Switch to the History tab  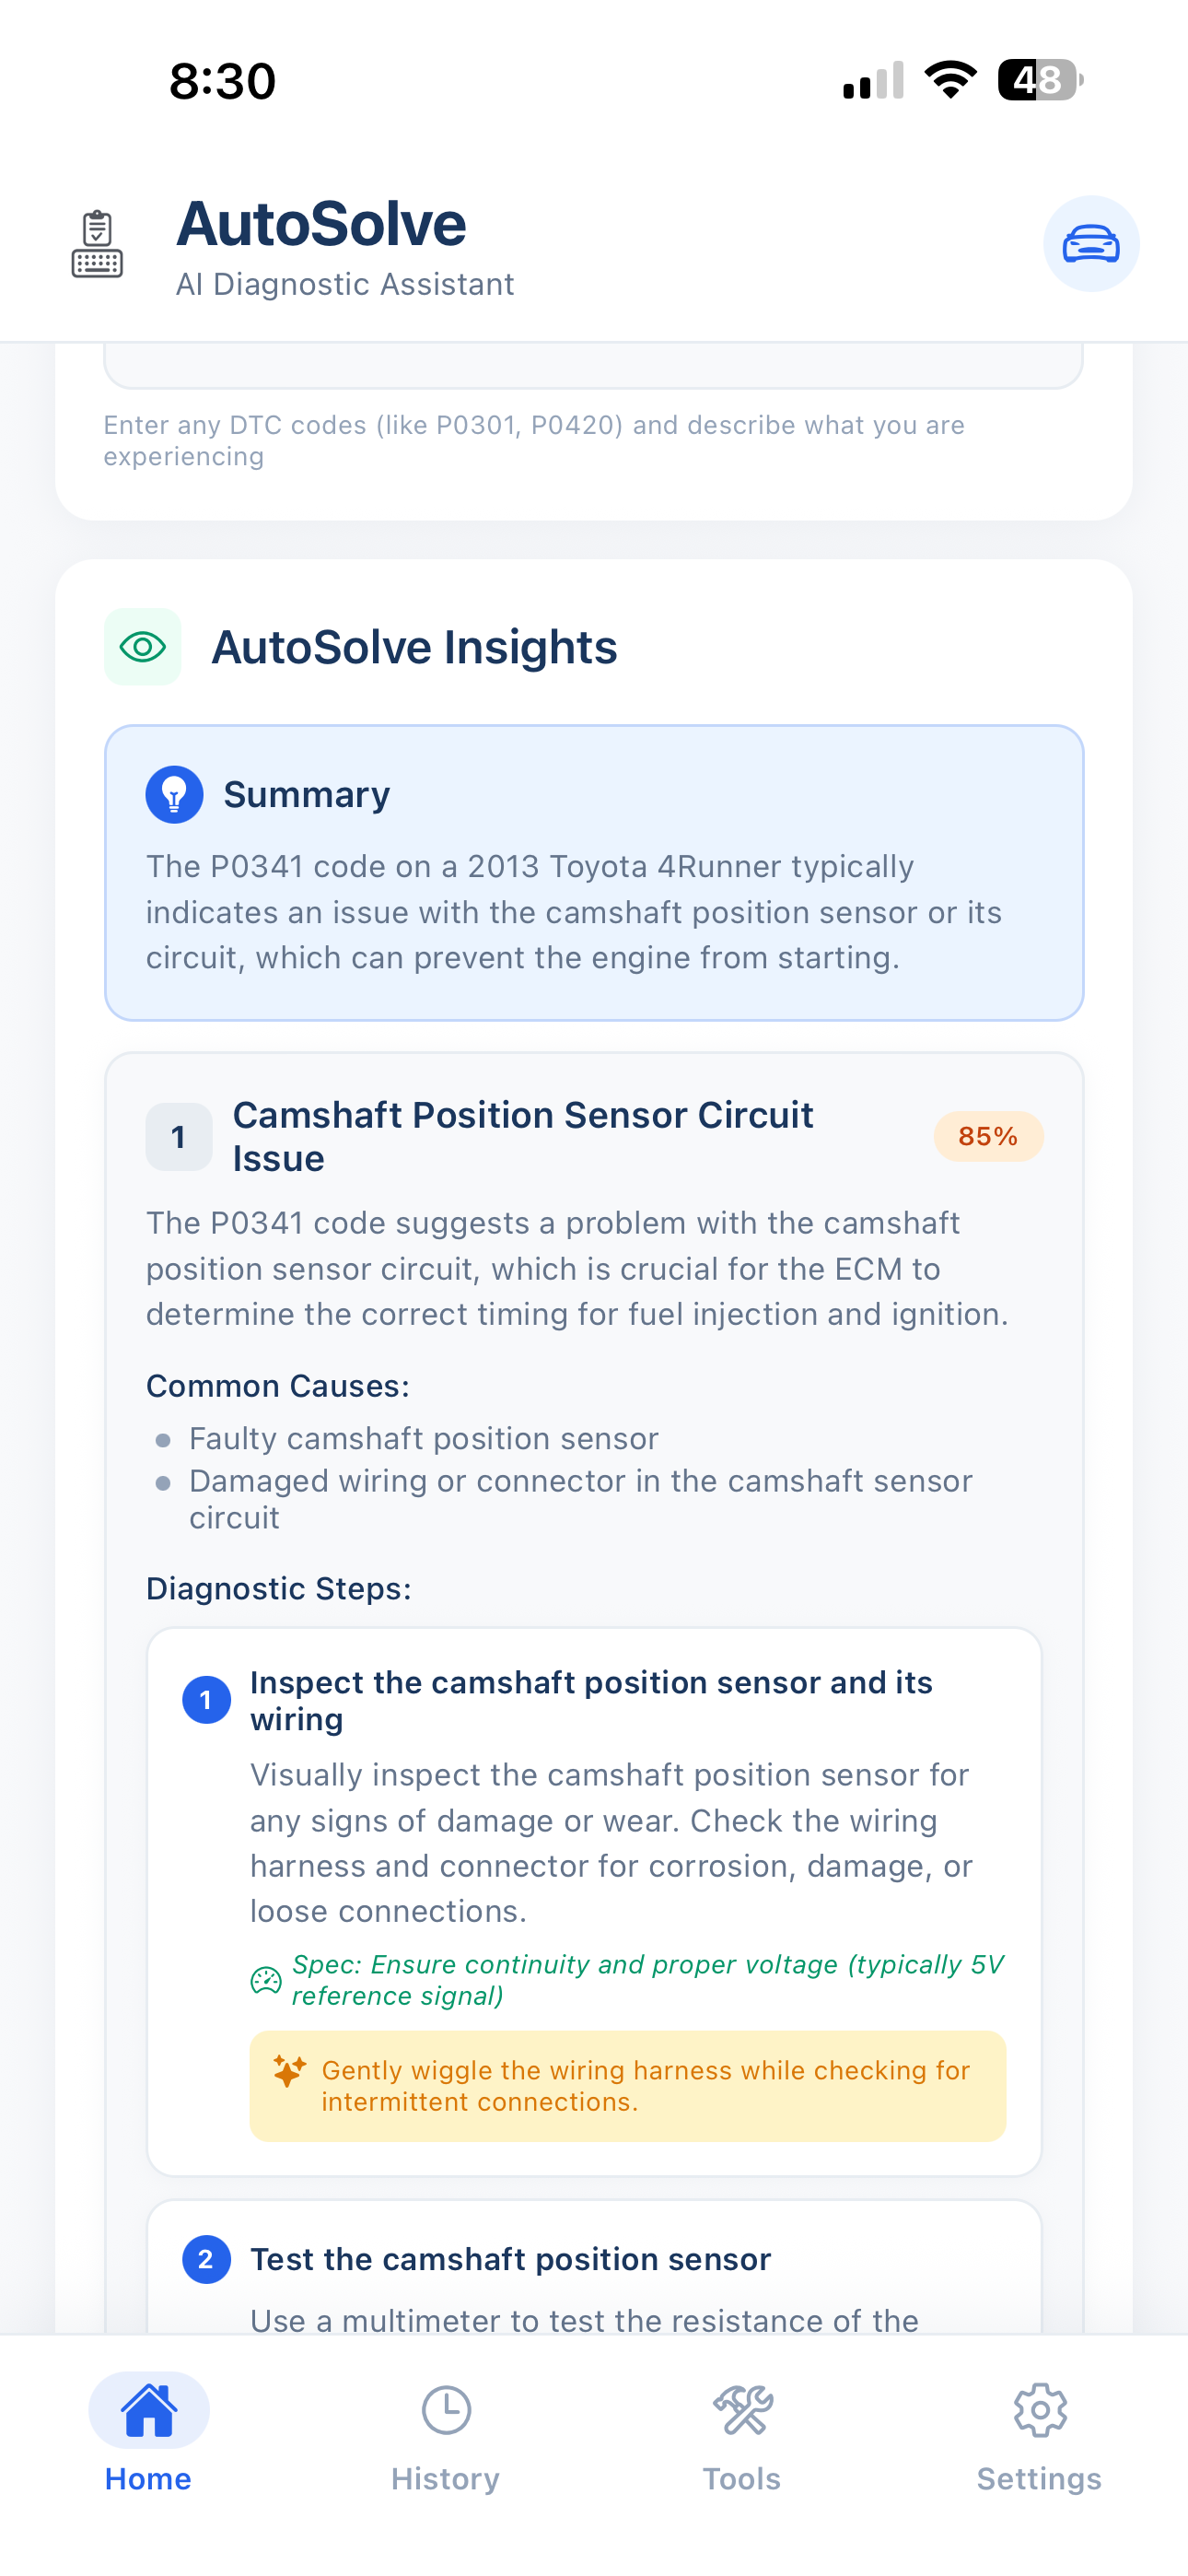[445, 2436]
